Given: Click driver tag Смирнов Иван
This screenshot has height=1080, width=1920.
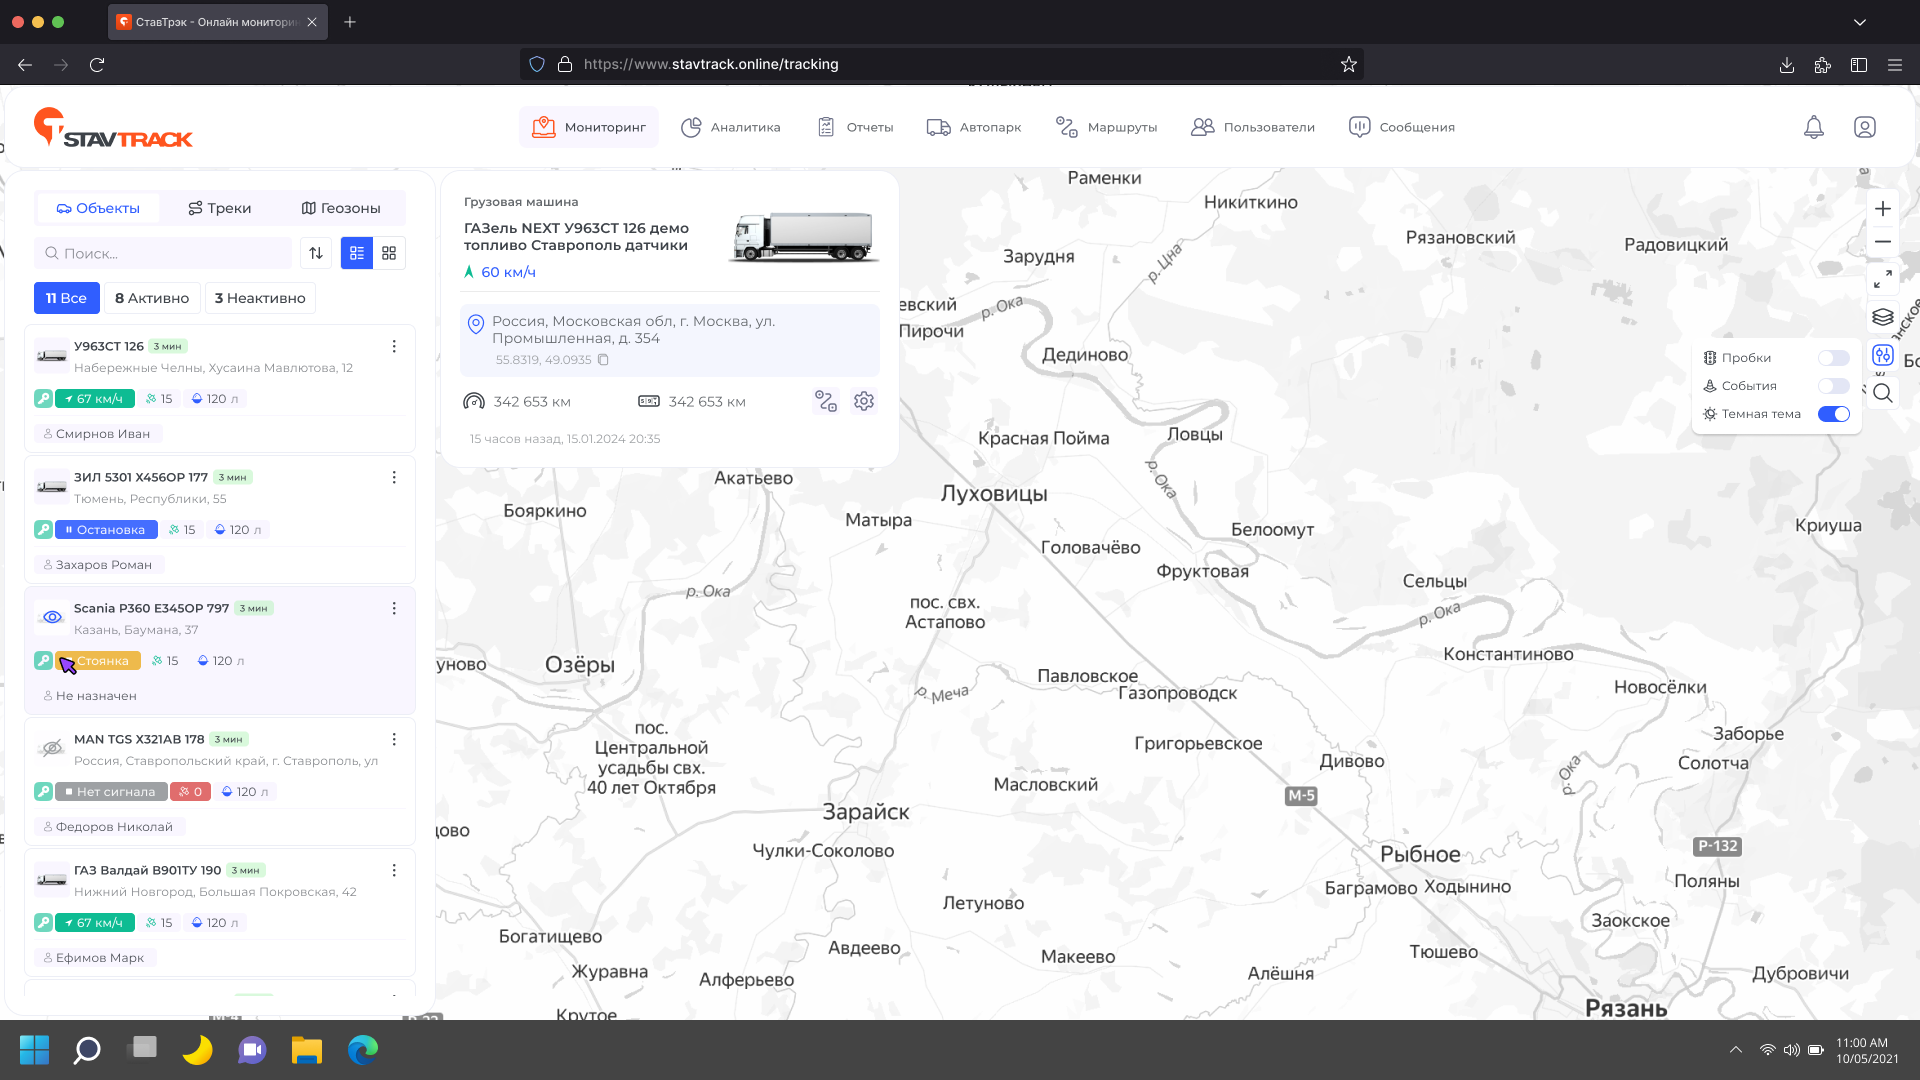Looking at the screenshot, I should click(x=97, y=434).
